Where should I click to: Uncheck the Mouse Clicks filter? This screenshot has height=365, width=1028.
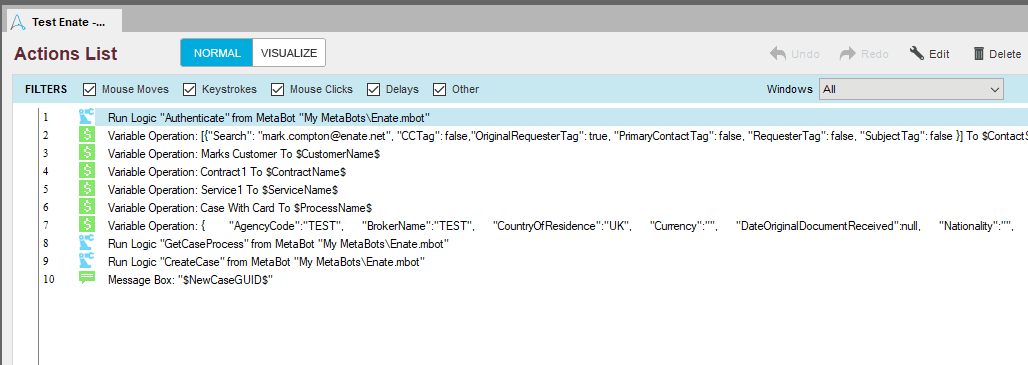[277, 89]
